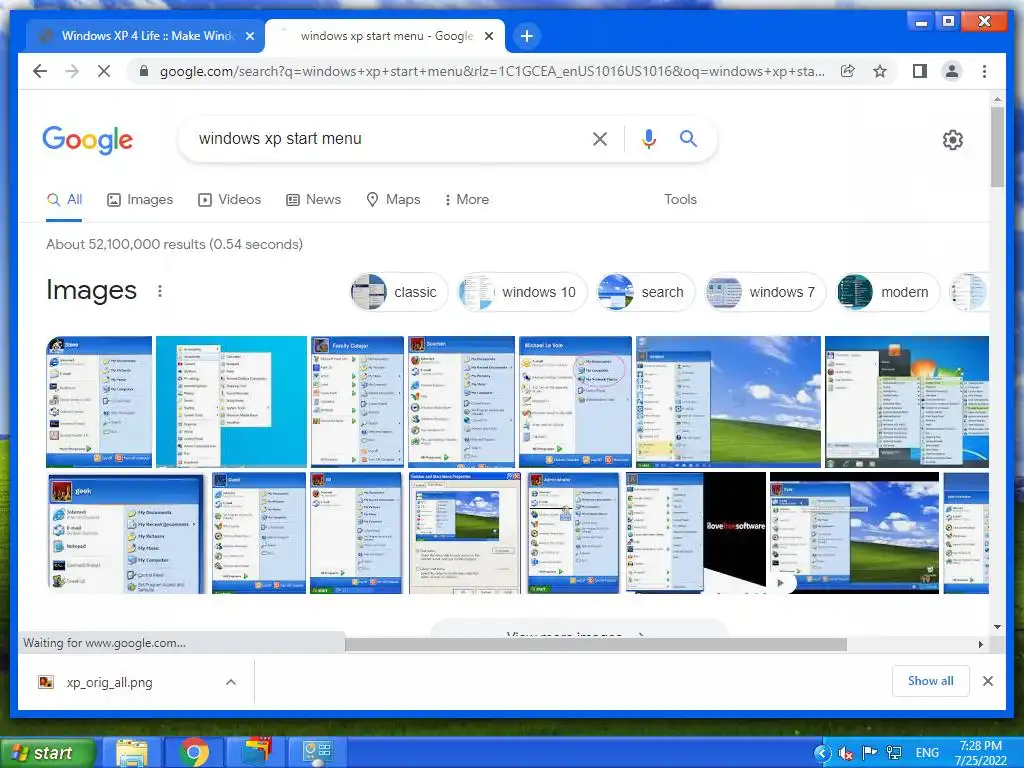Open the Taskbar Properties dialog thumbnail
Image resolution: width=1024 pixels, height=768 pixels.
pyautogui.click(x=464, y=533)
